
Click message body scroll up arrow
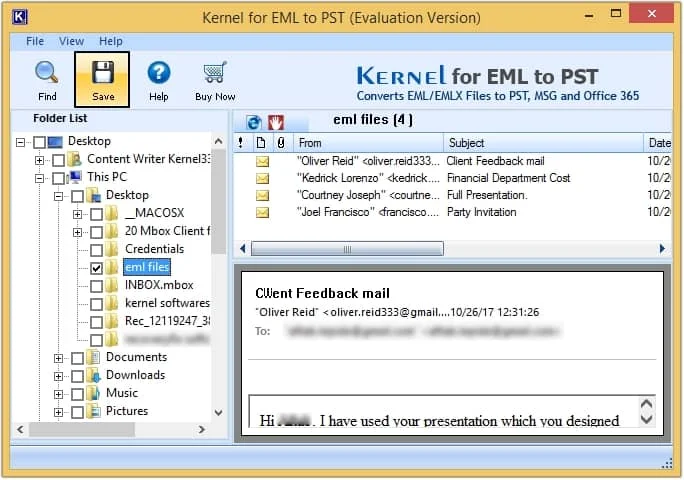646,404
